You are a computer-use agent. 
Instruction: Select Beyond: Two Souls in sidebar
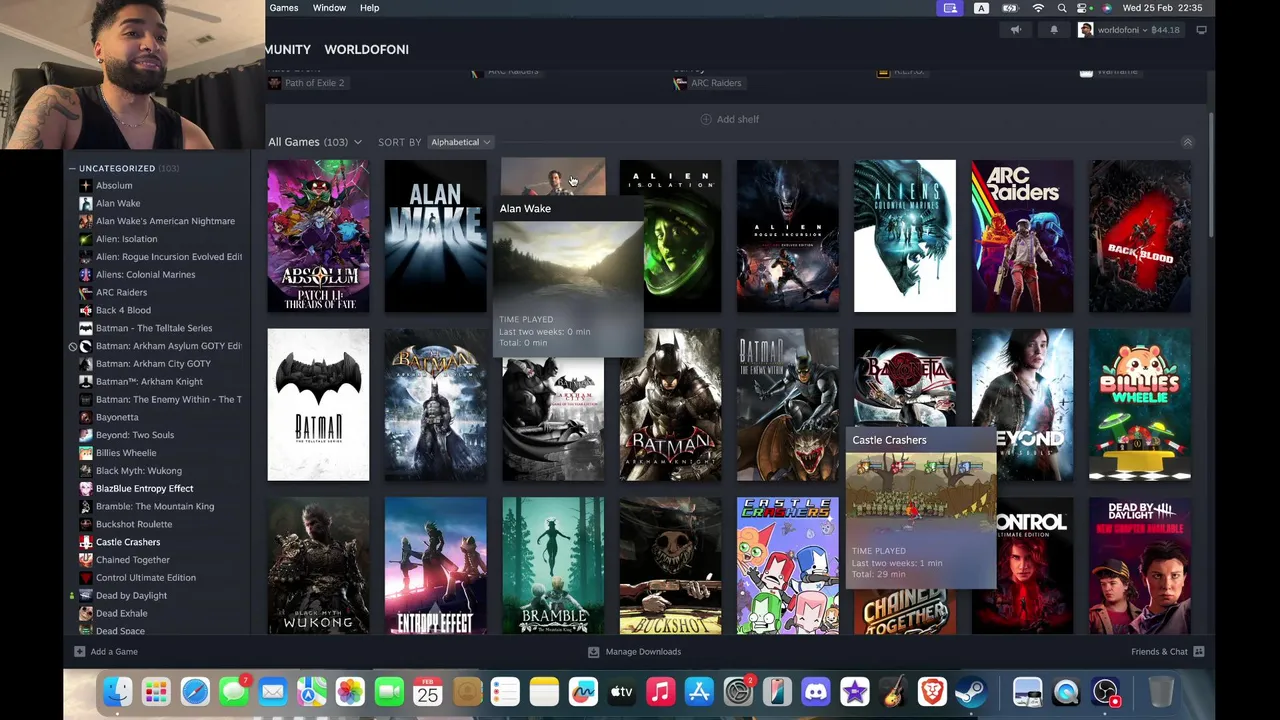[x=134, y=435]
